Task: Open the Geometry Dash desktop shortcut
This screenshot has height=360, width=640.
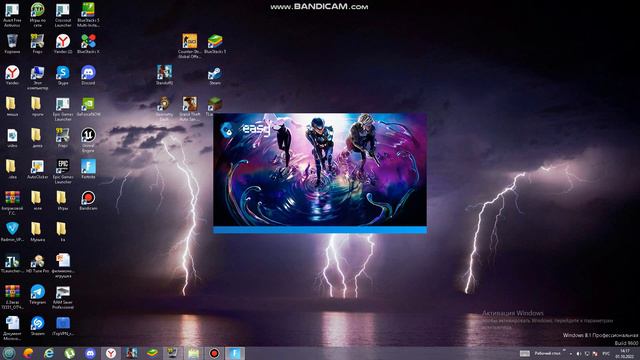Action: [164, 109]
